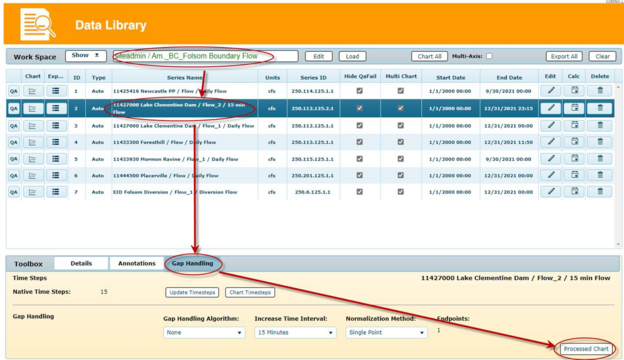The height and width of the screenshot is (360, 624).
Task: Delete the Foresthill series row
Action: [600, 142]
